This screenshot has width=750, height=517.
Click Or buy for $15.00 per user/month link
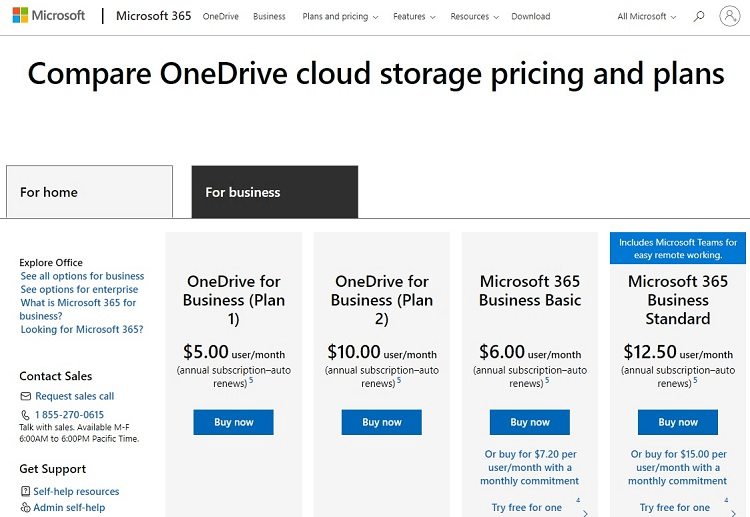pyautogui.click(x=678, y=467)
